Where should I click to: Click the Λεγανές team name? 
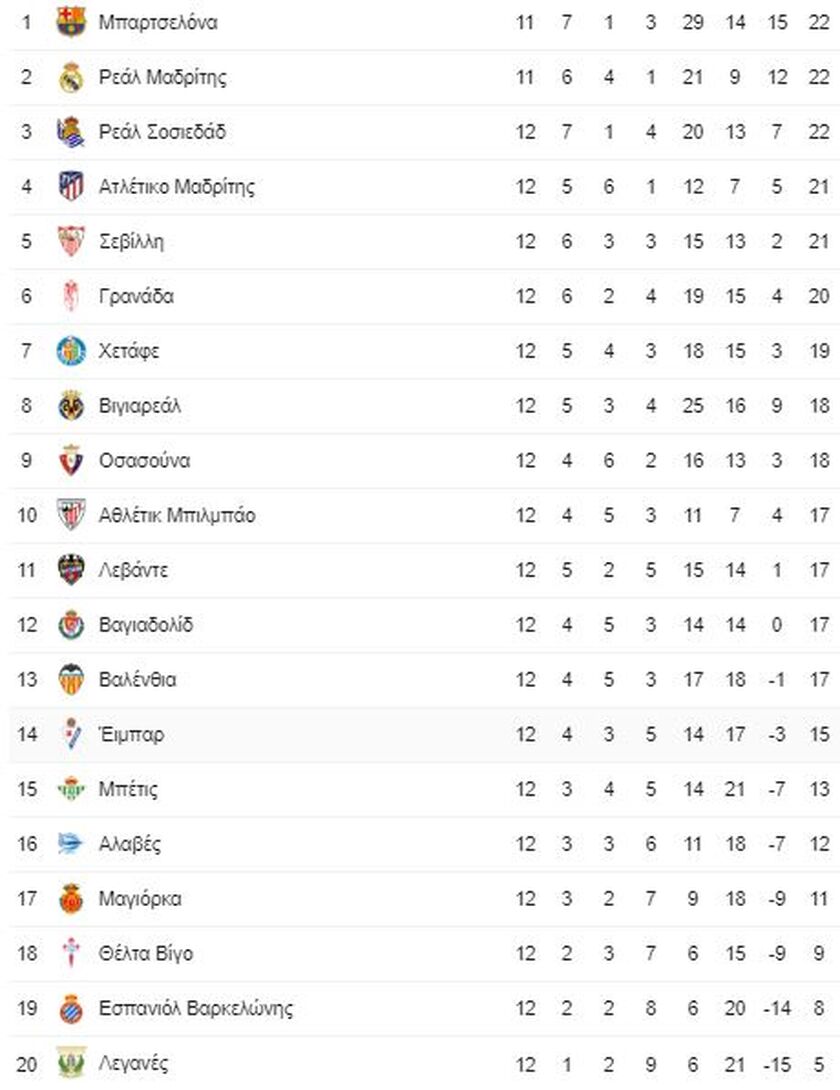click(x=134, y=1063)
